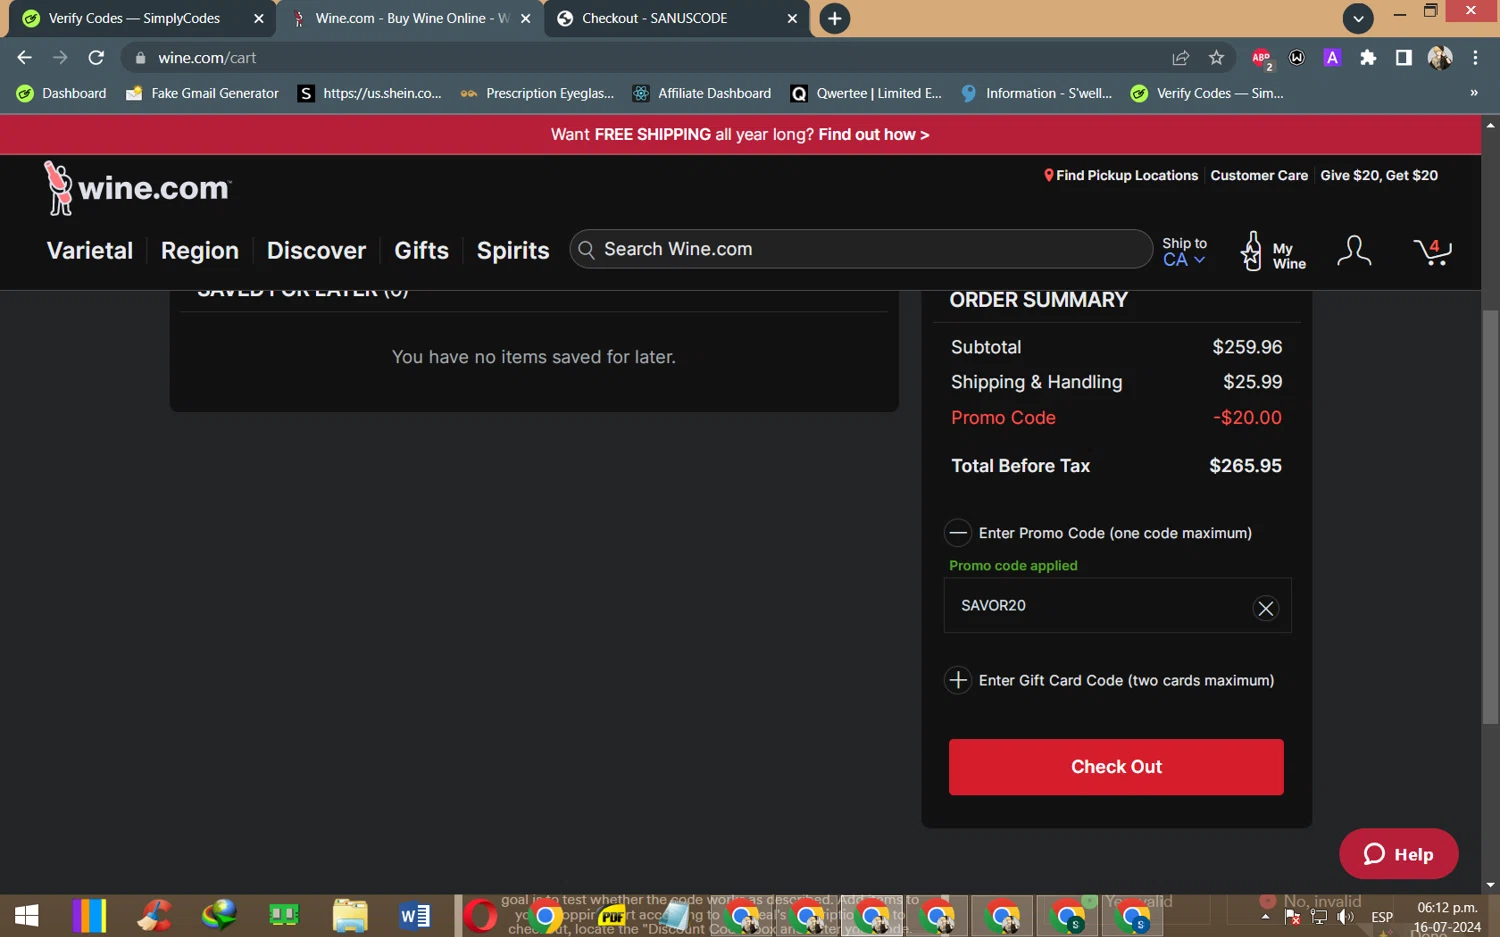
Task: Open the wine.com shopping cart icon
Action: point(1432,251)
